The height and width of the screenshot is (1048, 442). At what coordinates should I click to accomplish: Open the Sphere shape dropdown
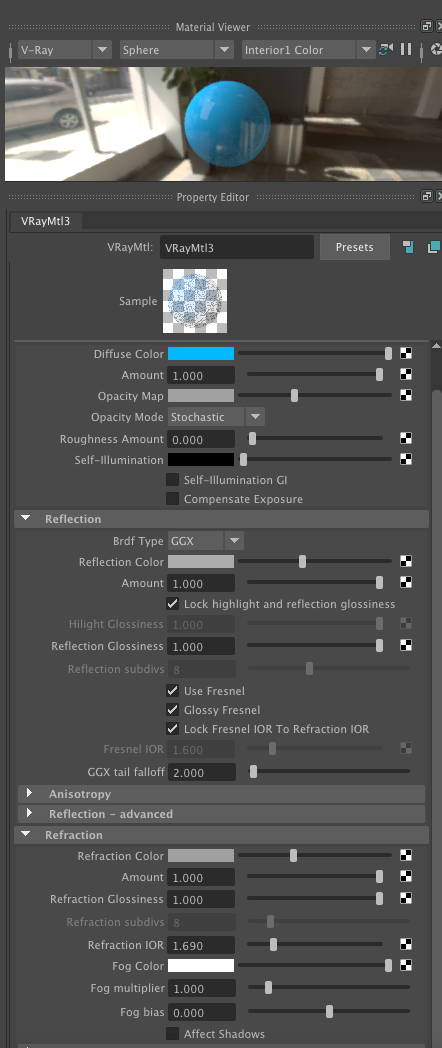[x=176, y=49]
